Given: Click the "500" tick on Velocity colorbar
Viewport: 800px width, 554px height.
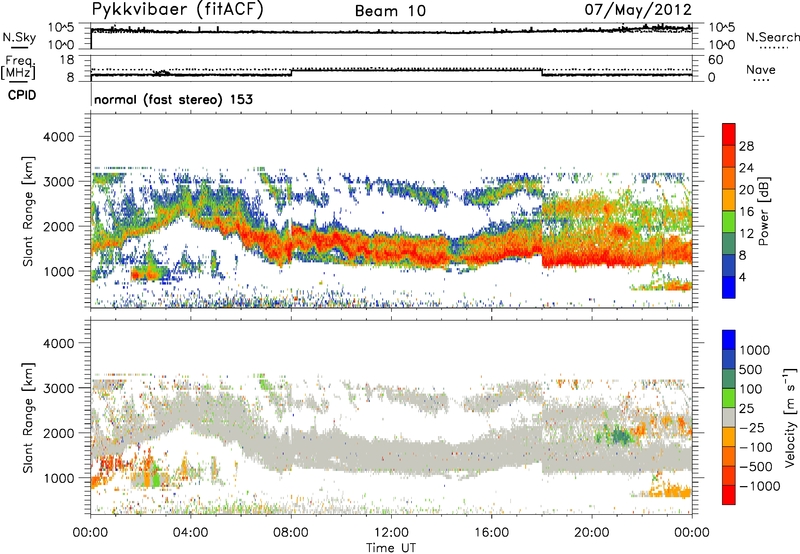Looking at the screenshot, I should point(753,369).
